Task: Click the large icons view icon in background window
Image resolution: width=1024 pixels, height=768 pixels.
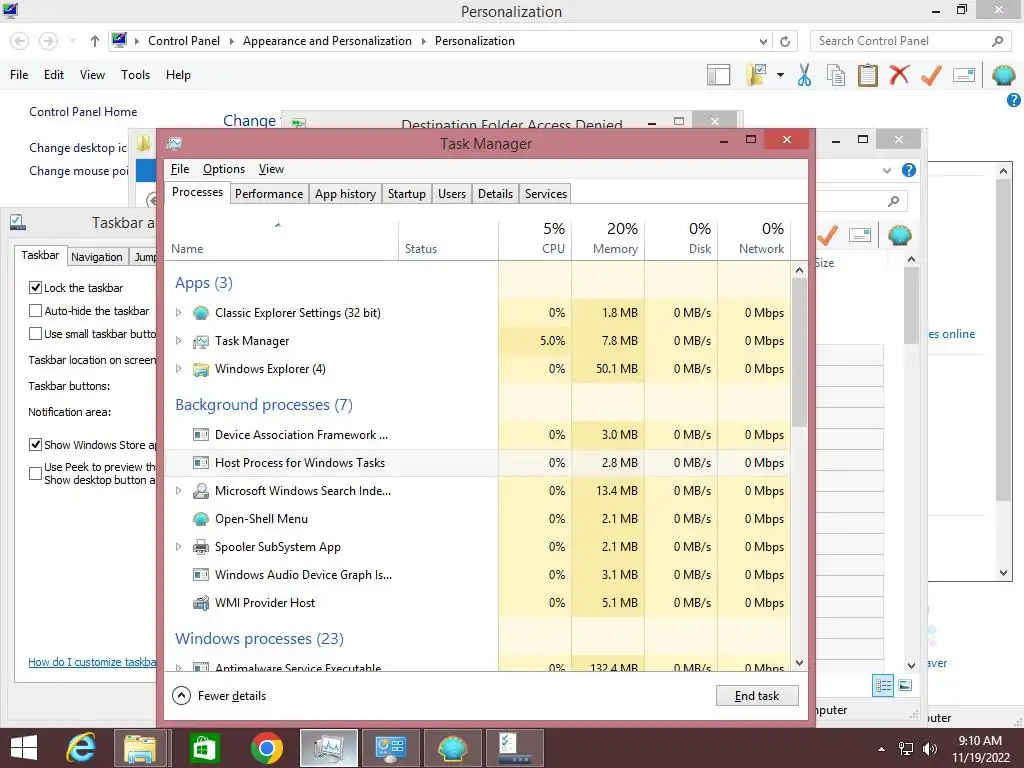Action: (905, 685)
